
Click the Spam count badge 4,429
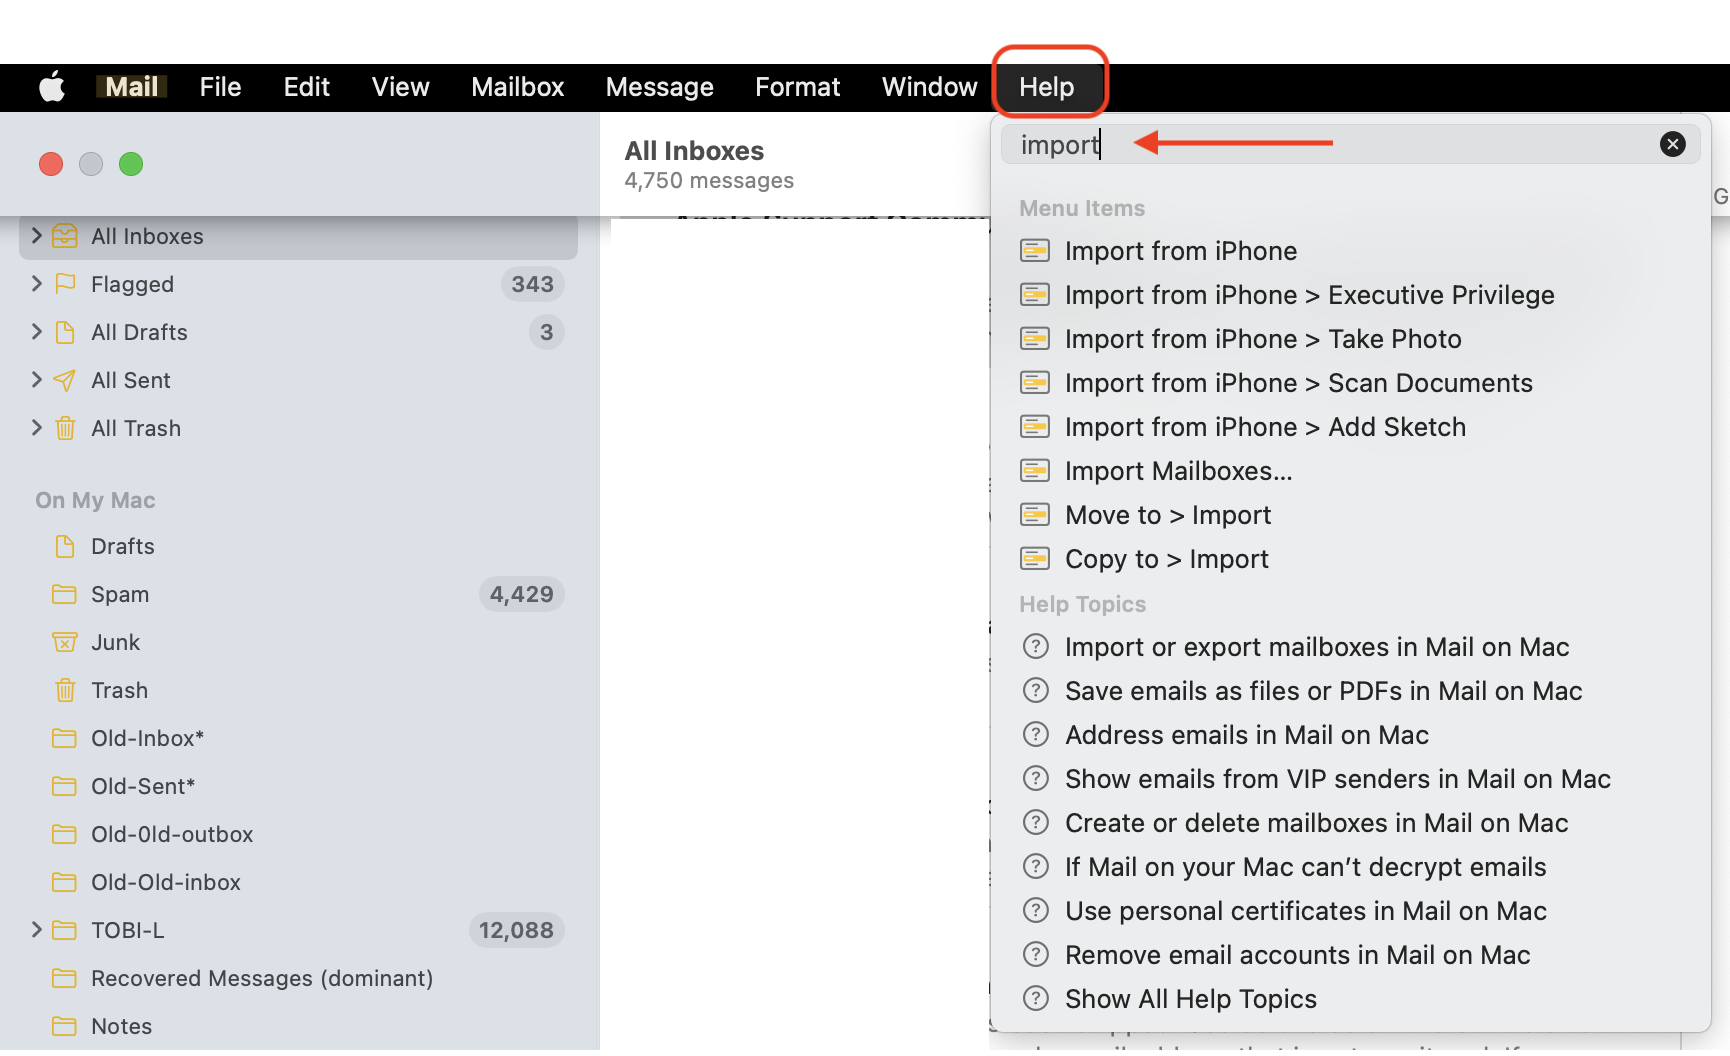(521, 594)
